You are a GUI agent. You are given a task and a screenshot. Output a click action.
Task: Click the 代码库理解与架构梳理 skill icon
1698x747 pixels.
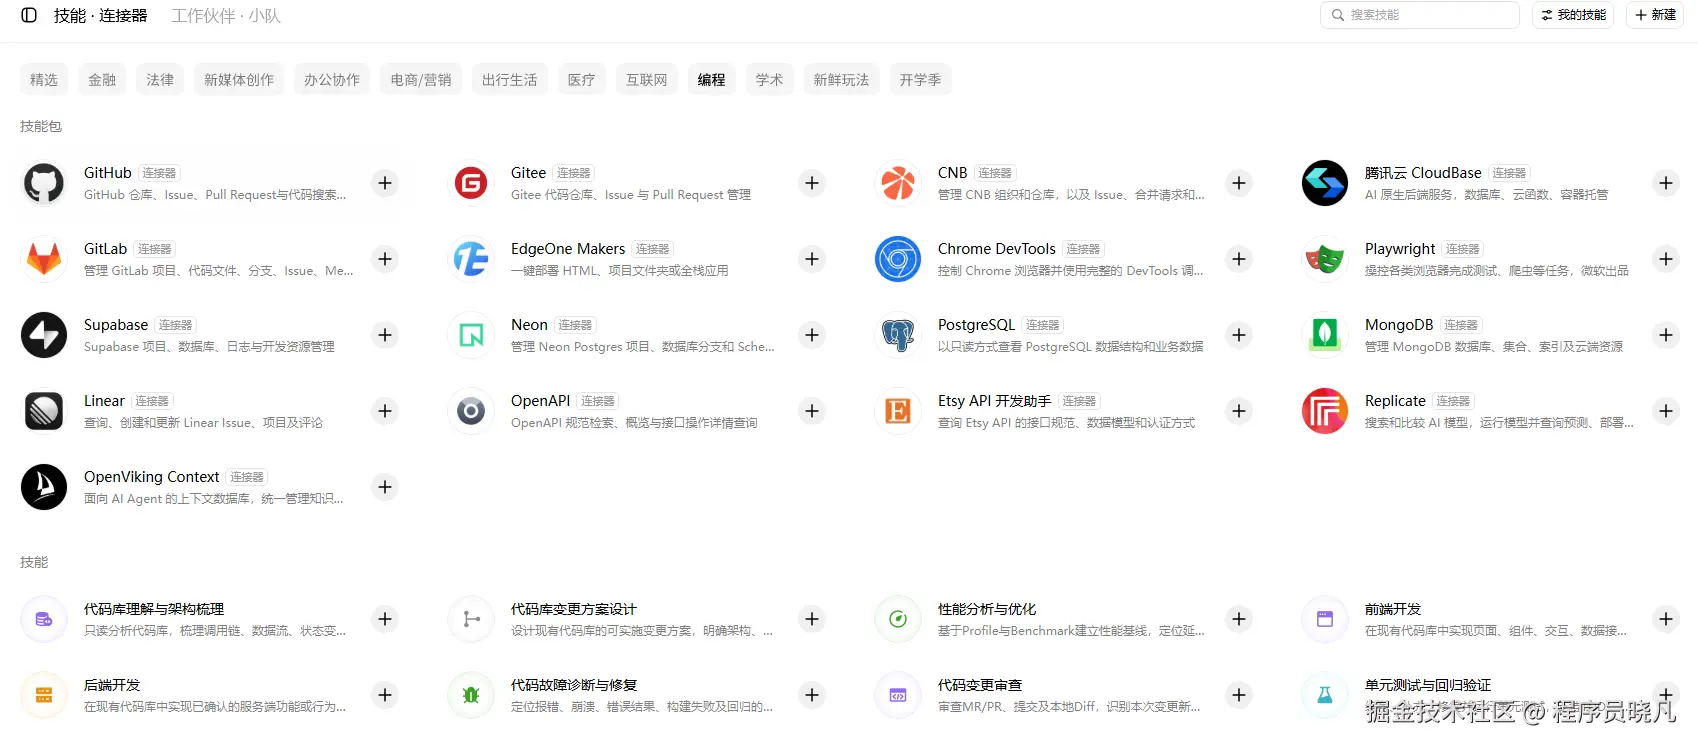point(44,619)
